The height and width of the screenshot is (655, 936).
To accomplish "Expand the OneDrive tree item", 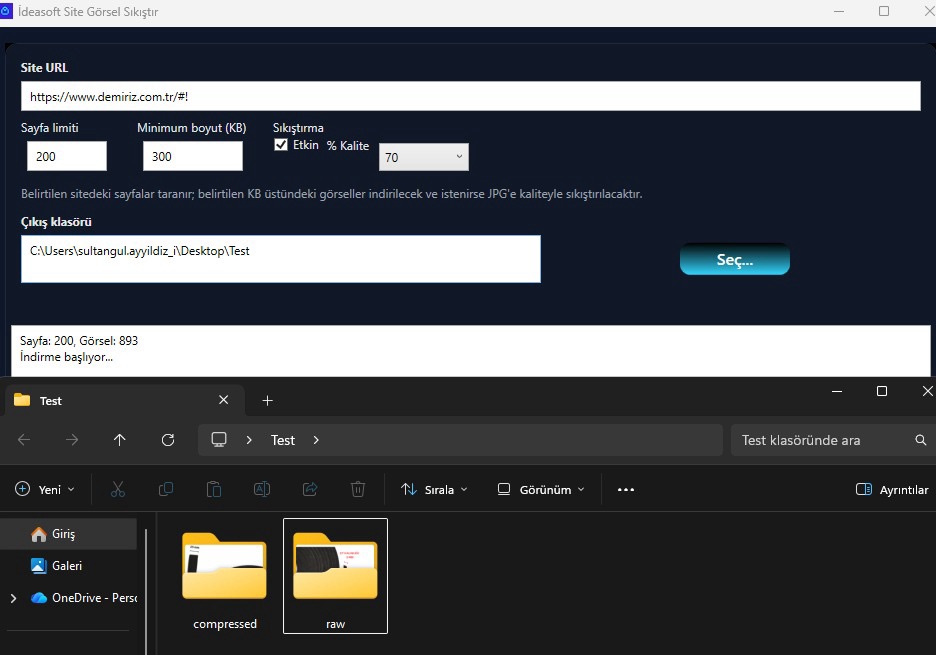I will pos(13,598).
